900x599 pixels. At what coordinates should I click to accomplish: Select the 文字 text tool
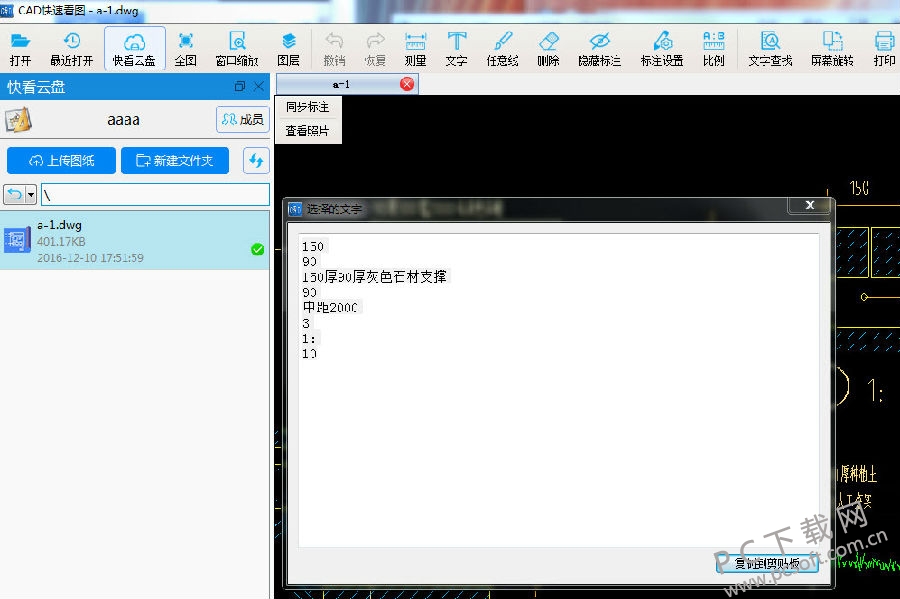456,49
